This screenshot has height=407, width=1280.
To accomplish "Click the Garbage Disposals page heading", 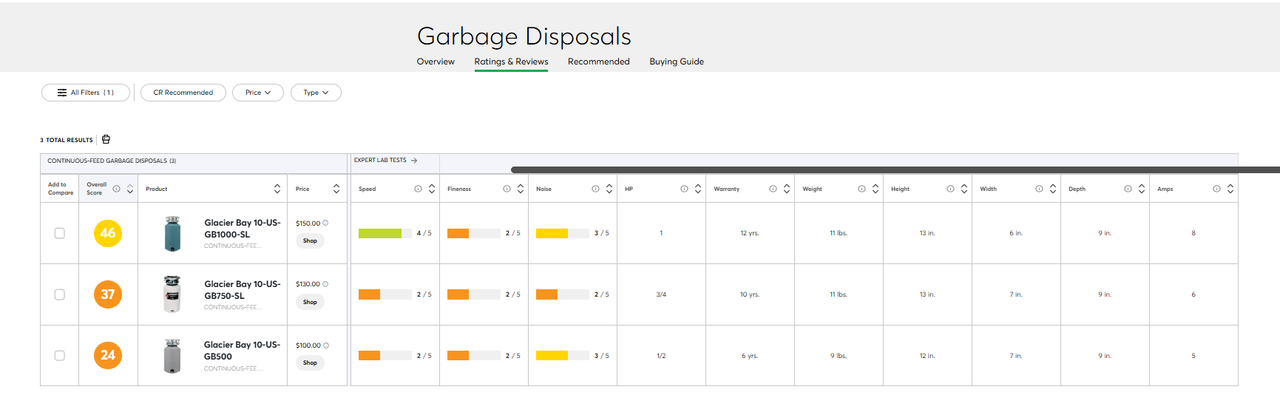I will [x=524, y=37].
